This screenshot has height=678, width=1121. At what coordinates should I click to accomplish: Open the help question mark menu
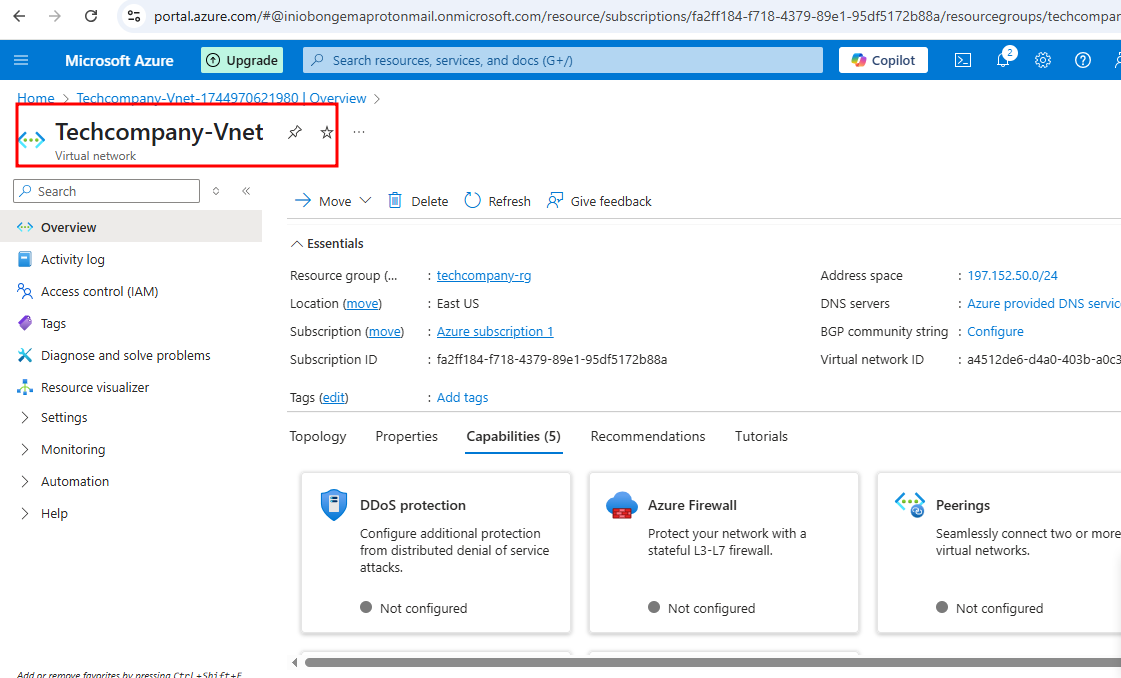(1083, 60)
